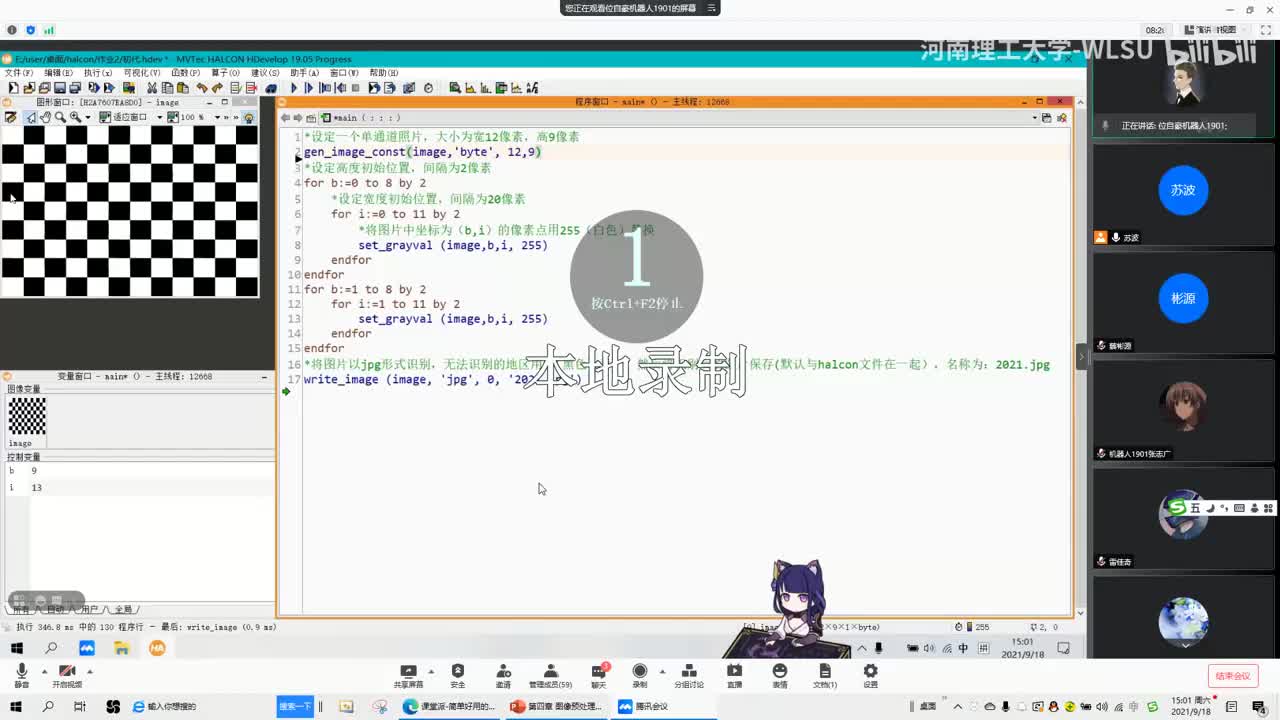Run the program with the blue play icon
The width and height of the screenshot is (1280, 720).
click(295, 88)
